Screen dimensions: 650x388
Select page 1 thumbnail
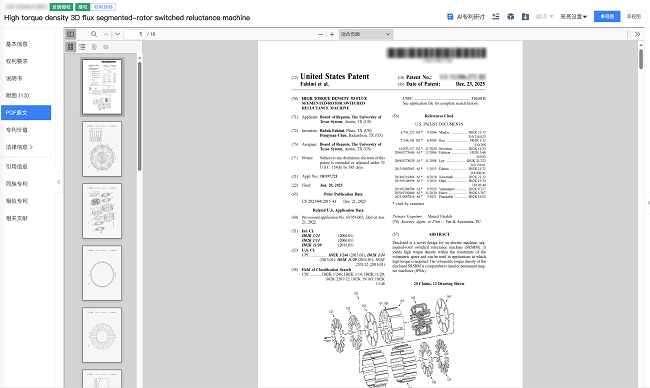102,87
